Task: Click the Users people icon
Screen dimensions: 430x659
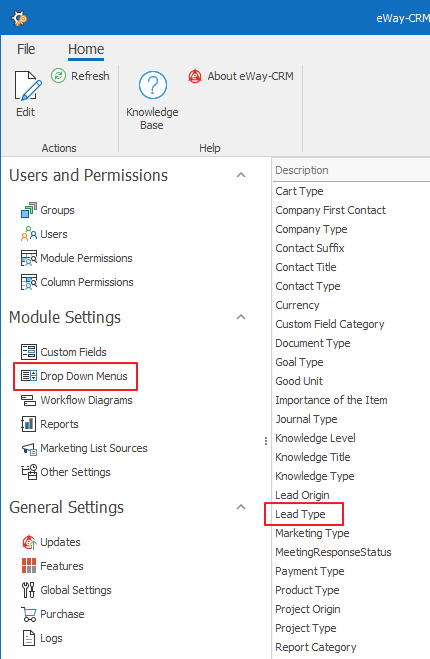Action: pyautogui.click(x=29, y=234)
